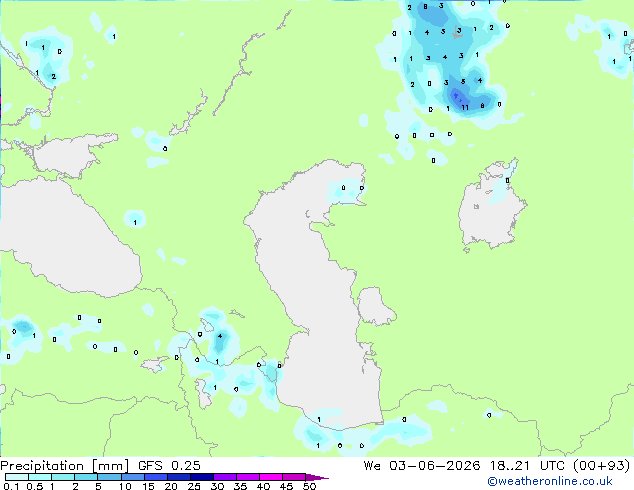Click the date 'We 03-06-2026' text
634x490 pixels.
422,465
